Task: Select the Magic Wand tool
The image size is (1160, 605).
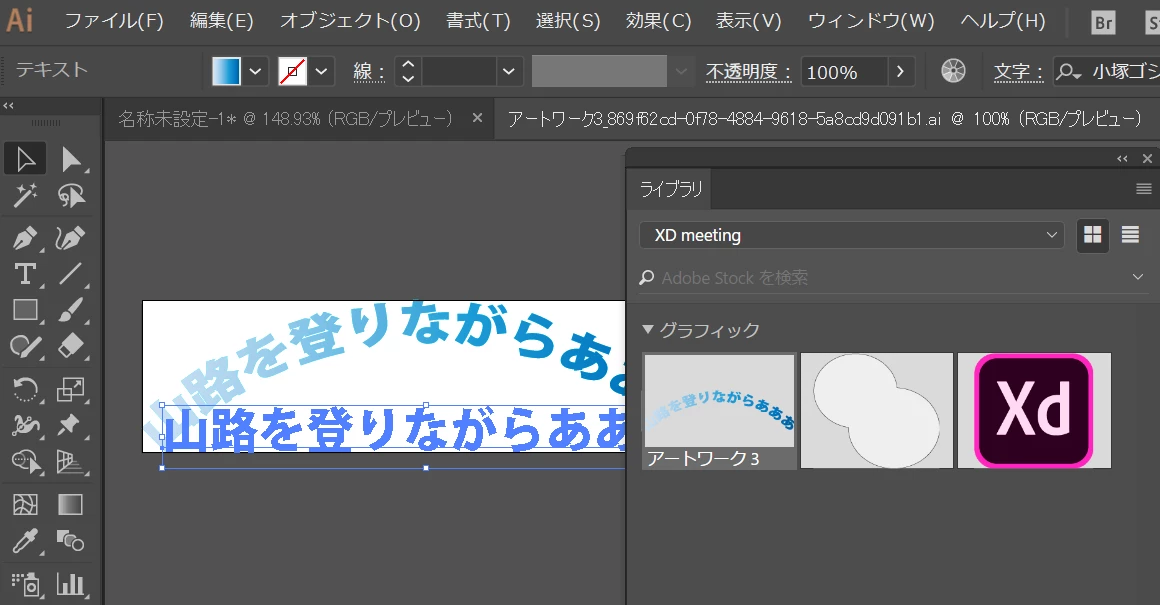Action: pos(25,196)
